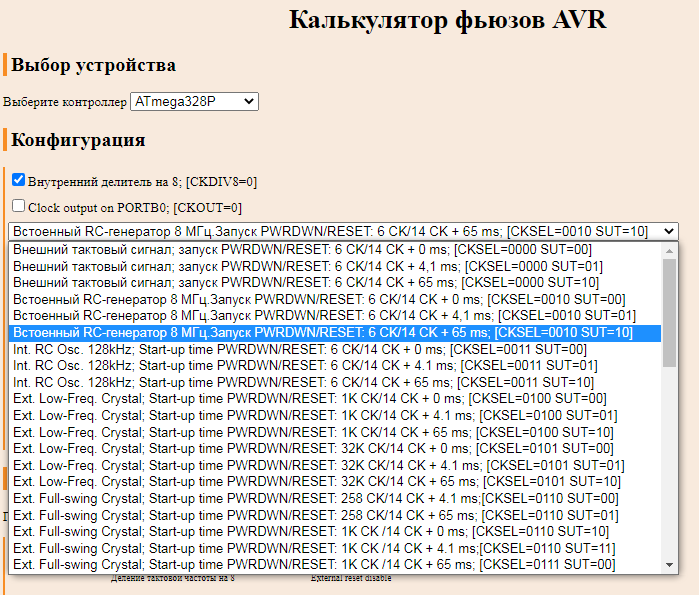
Task: Choose RC 8 MHz option CKSEL=0010 SUT=00
Action: (335, 300)
